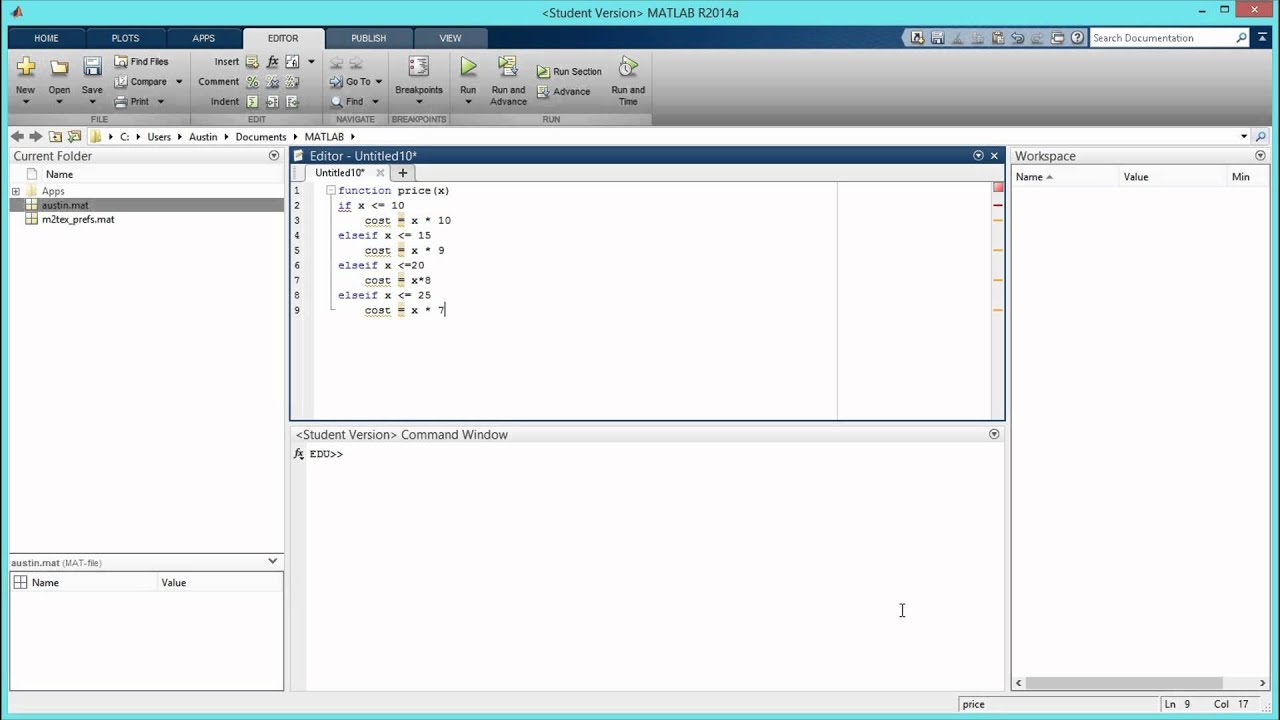This screenshot has height=720, width=1280.
Task: Click the Workspace horizontal scrollbar
Action: tap(1124, 684)
